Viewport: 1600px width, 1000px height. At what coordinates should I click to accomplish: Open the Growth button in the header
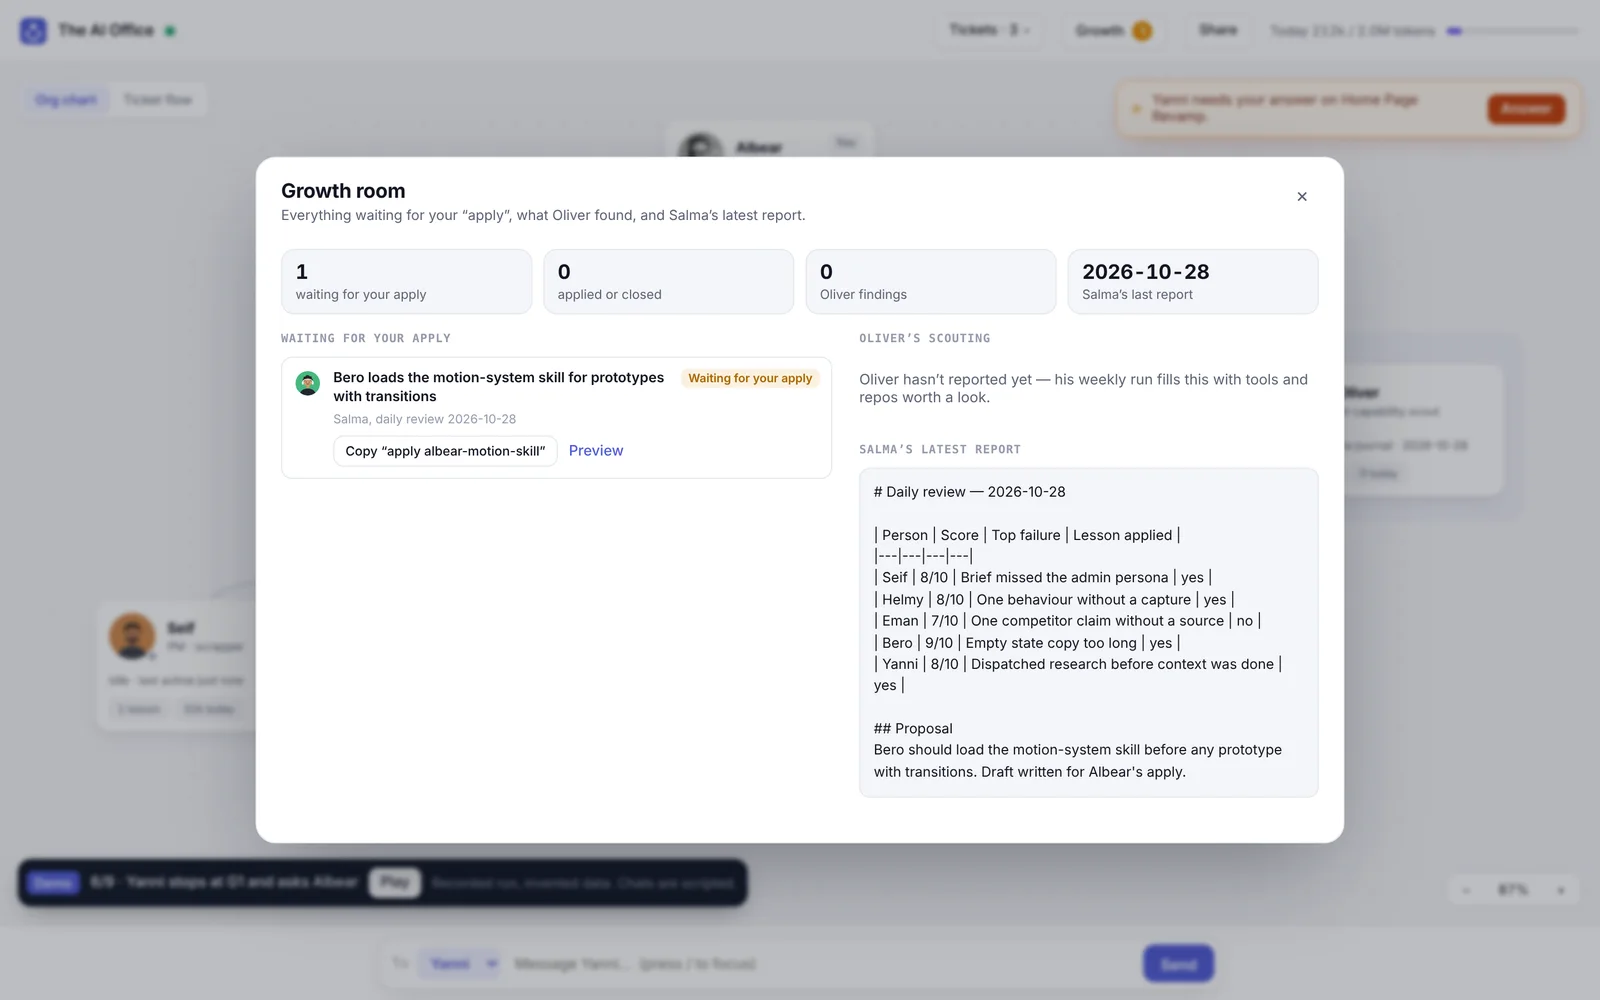(1113, 31)
